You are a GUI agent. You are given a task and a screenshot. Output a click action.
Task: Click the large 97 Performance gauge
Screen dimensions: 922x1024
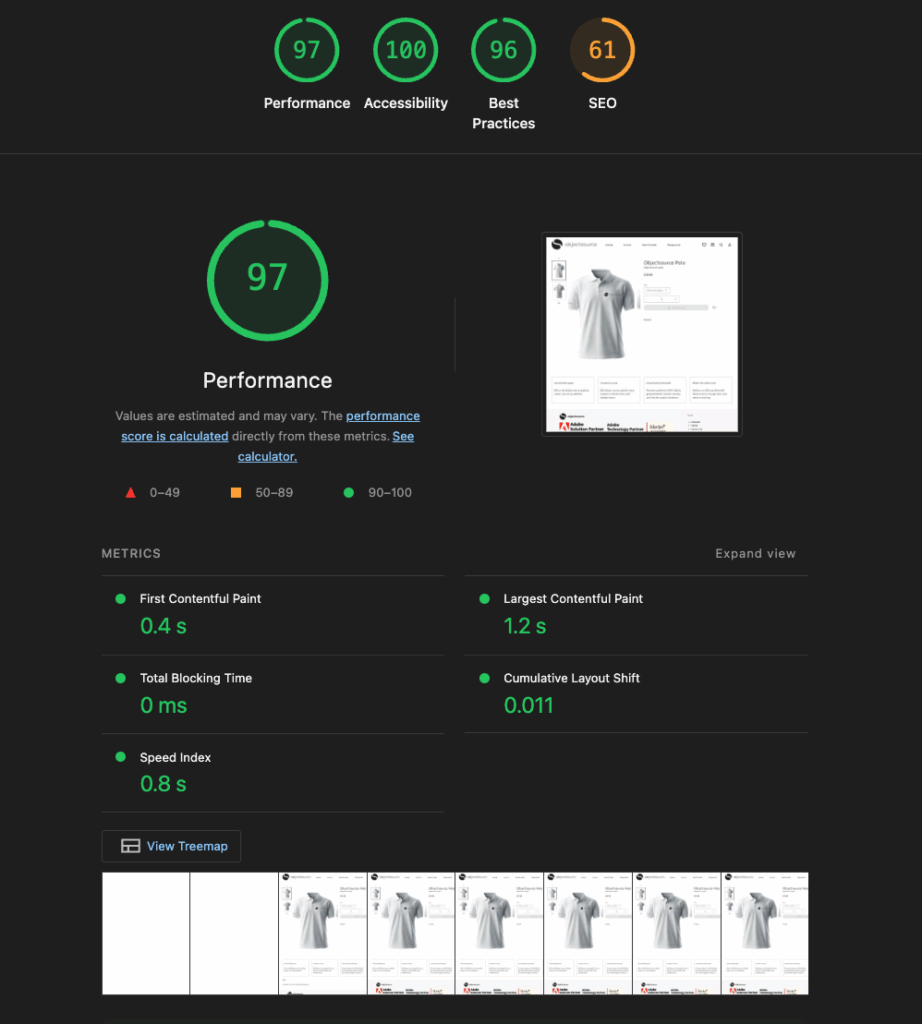point(268,280)
